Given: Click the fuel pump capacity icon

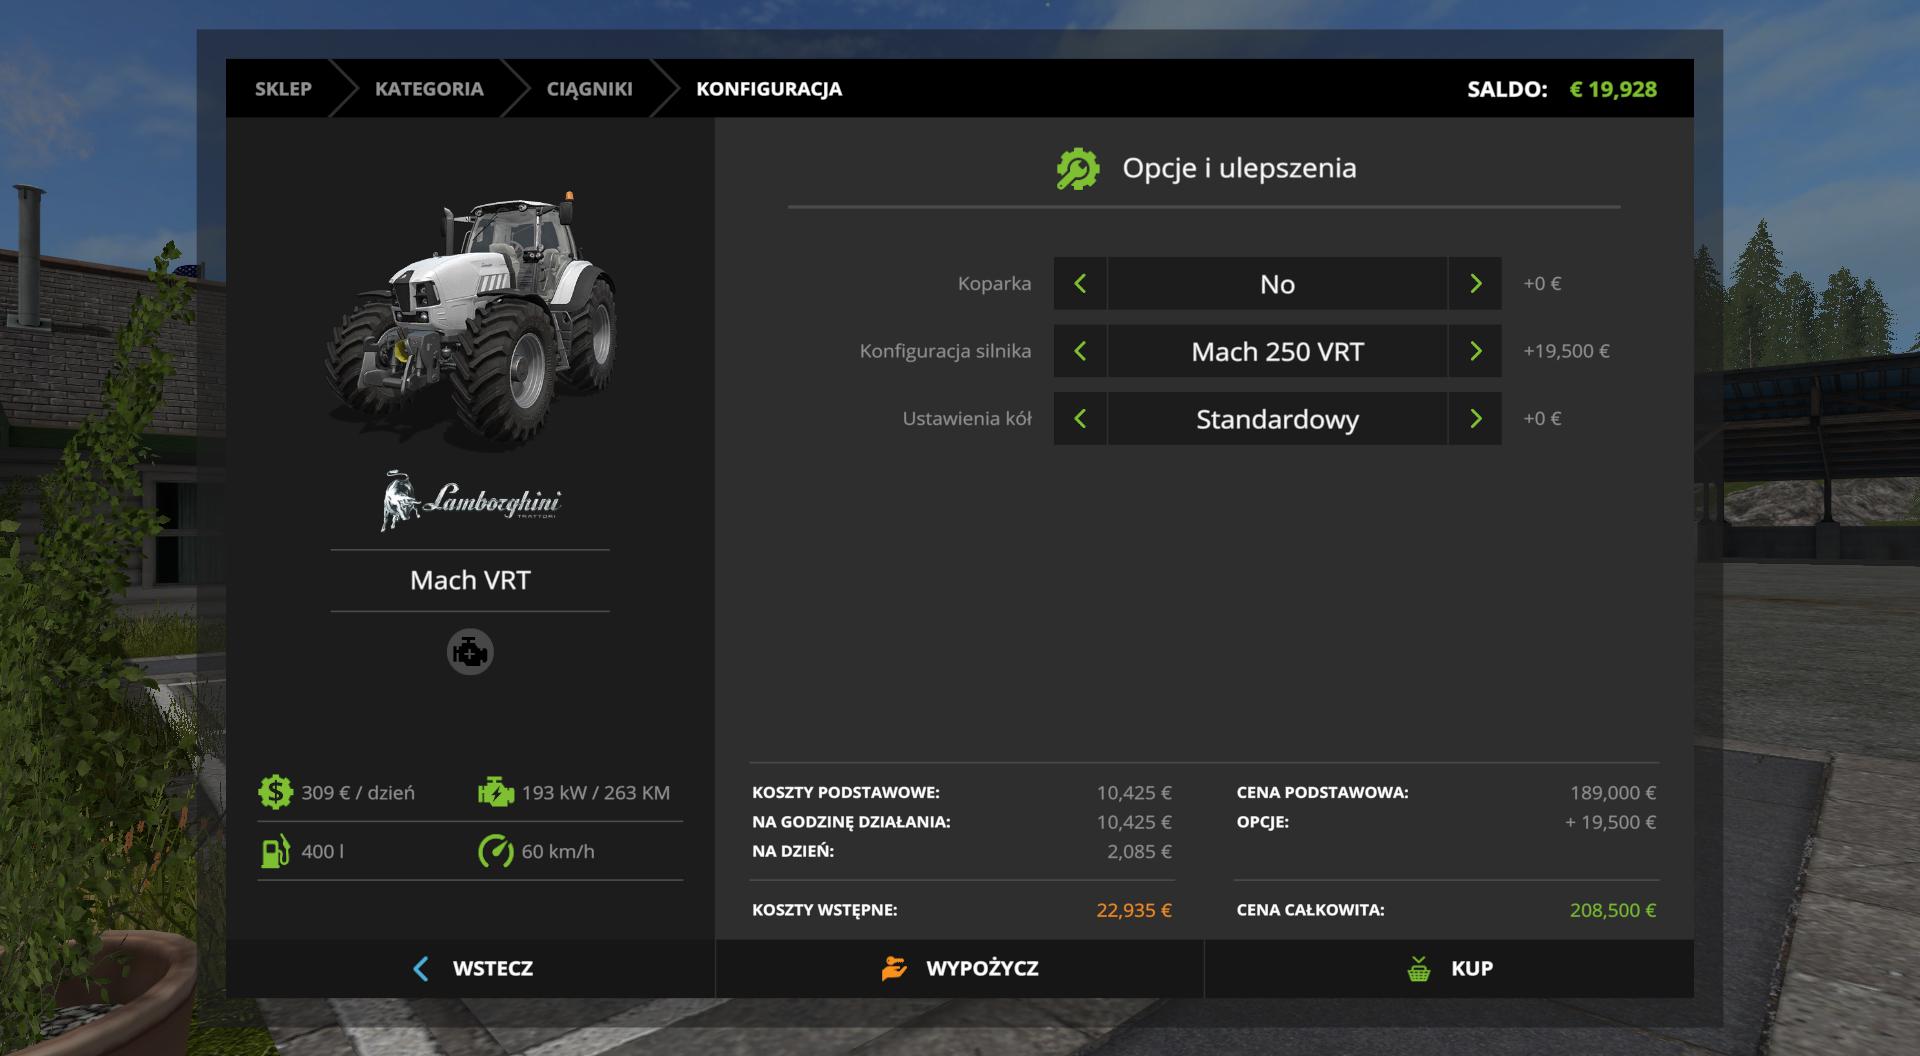Looking at the screenshot, I should point(275,851).
